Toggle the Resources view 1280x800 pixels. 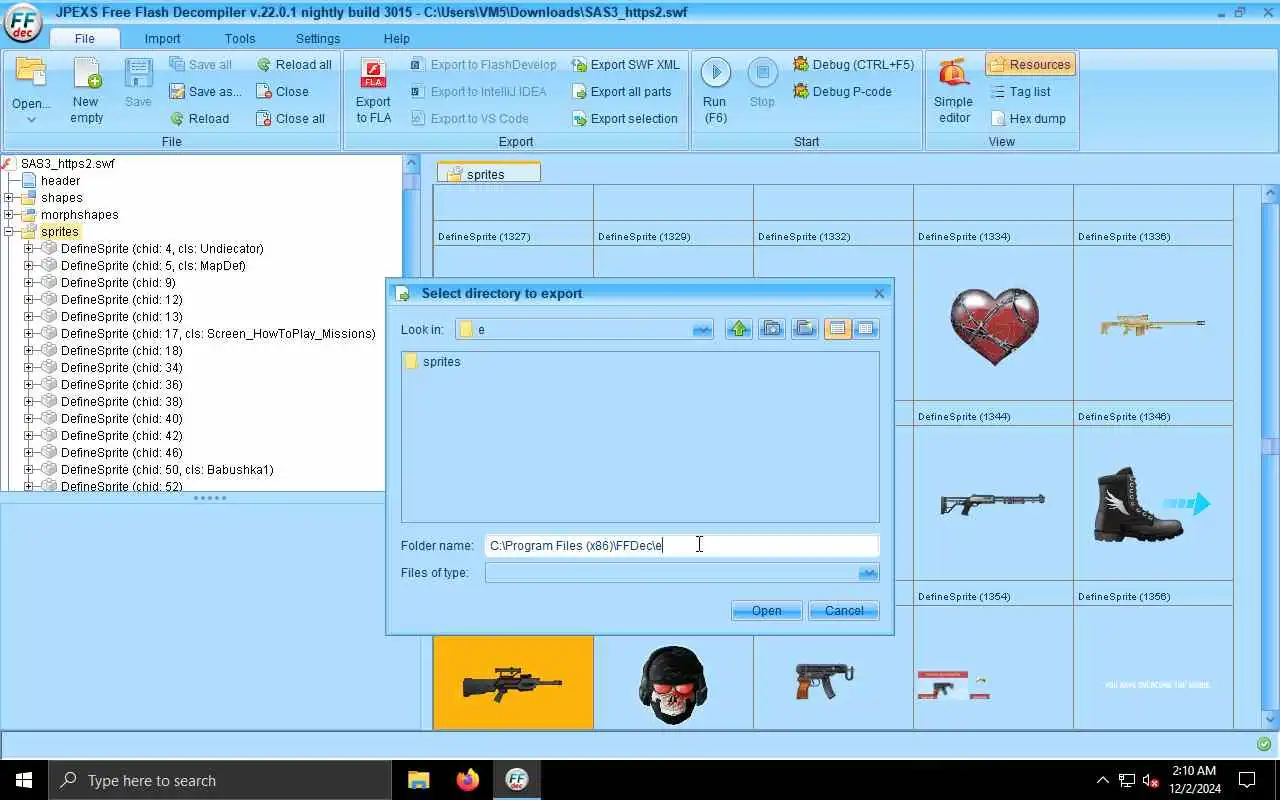(x=1030, y=64)
